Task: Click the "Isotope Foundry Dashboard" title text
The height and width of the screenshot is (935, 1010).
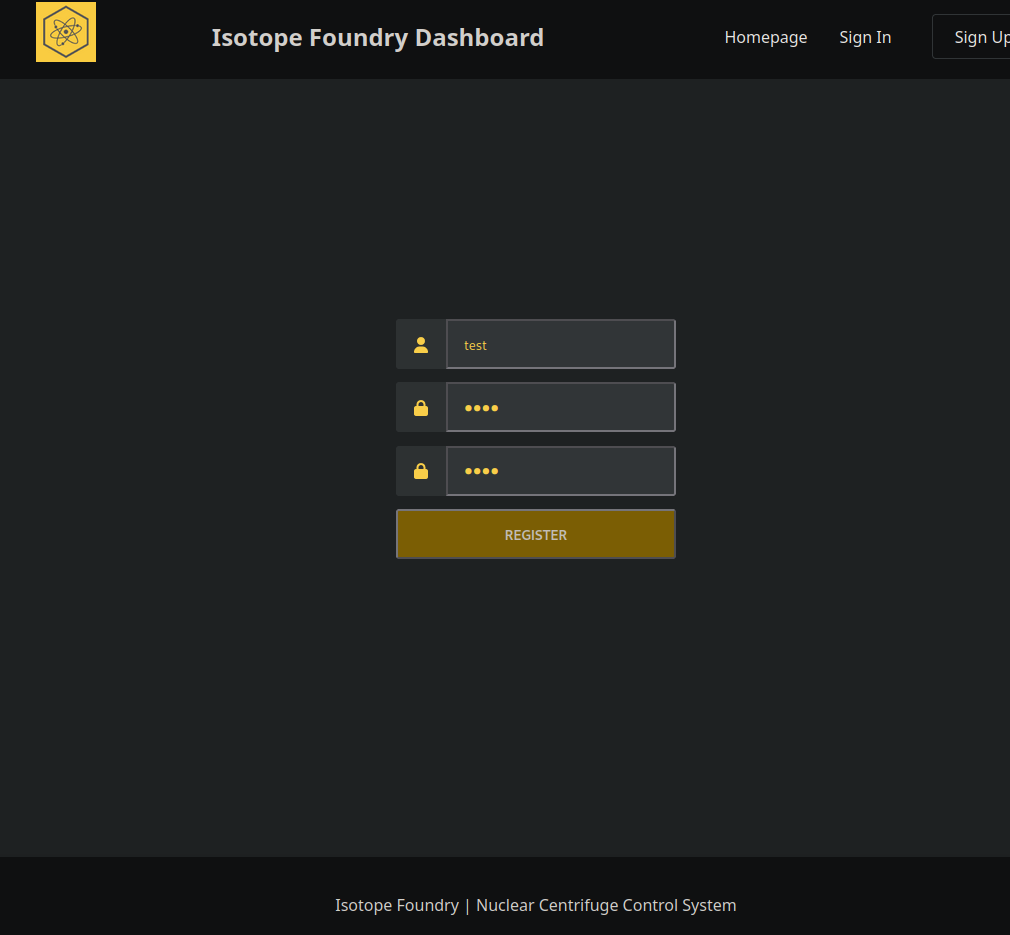Action: click(x=377, y=37)
